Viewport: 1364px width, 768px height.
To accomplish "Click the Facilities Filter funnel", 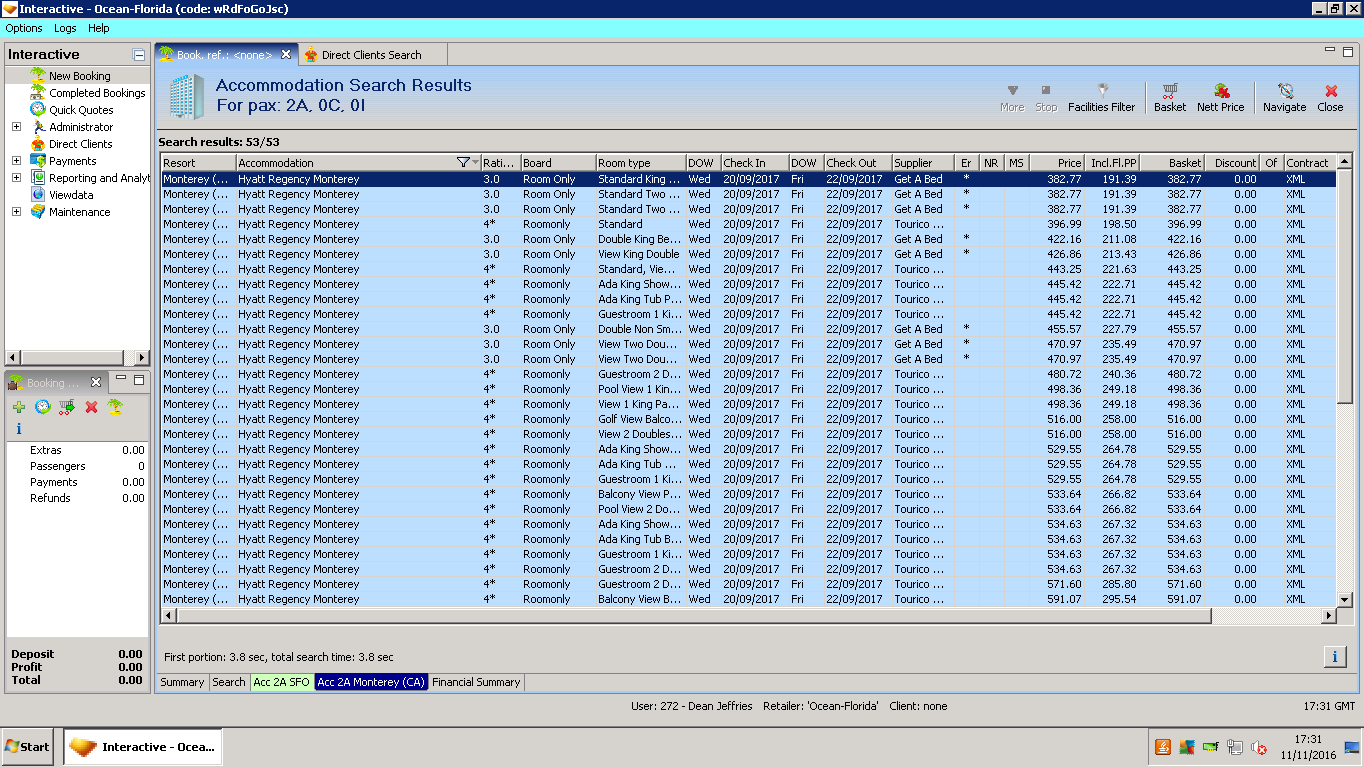I will coord(1101,92).
